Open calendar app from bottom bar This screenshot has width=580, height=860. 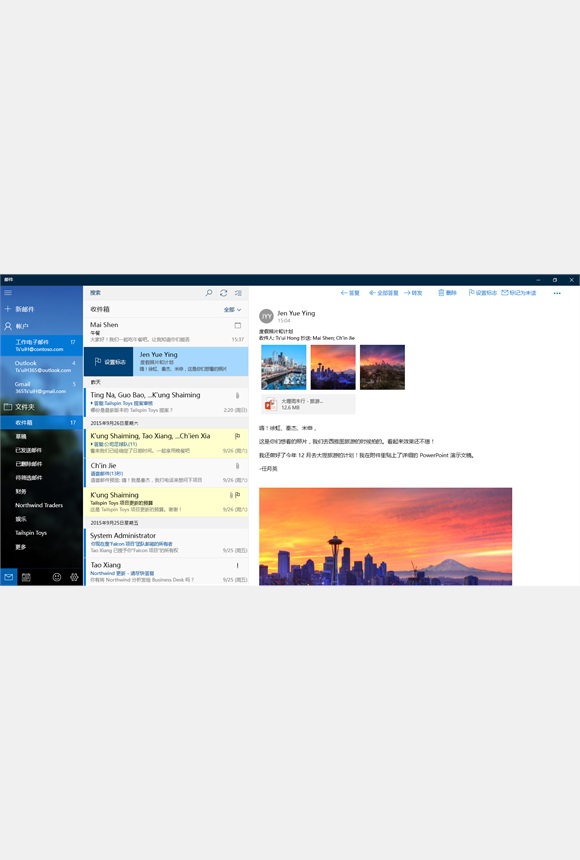pyautogui.click(x=26, y=577)
